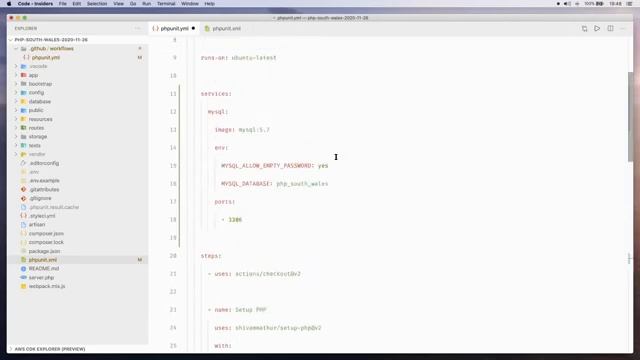Click the 3306 port value
The image size is (640, 360).
coord(235,220)
